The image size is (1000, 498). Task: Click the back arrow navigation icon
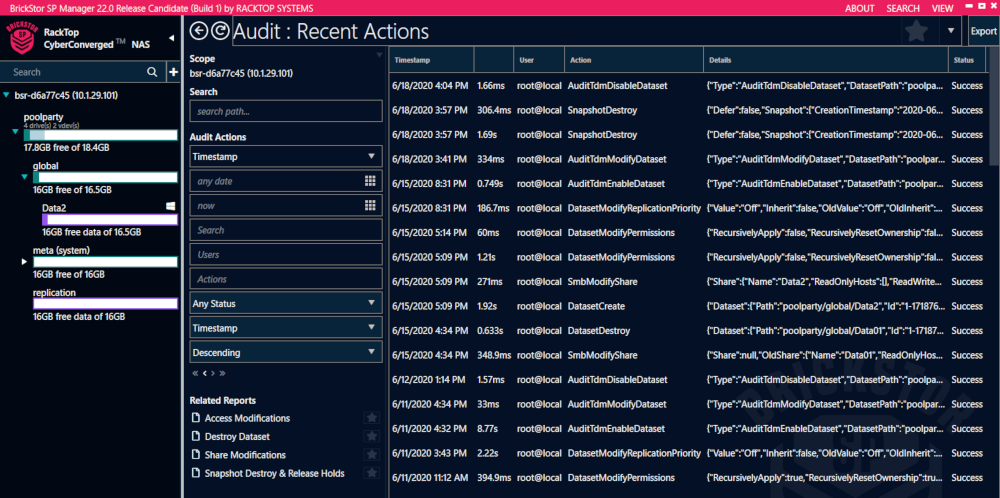coord(198,31)
